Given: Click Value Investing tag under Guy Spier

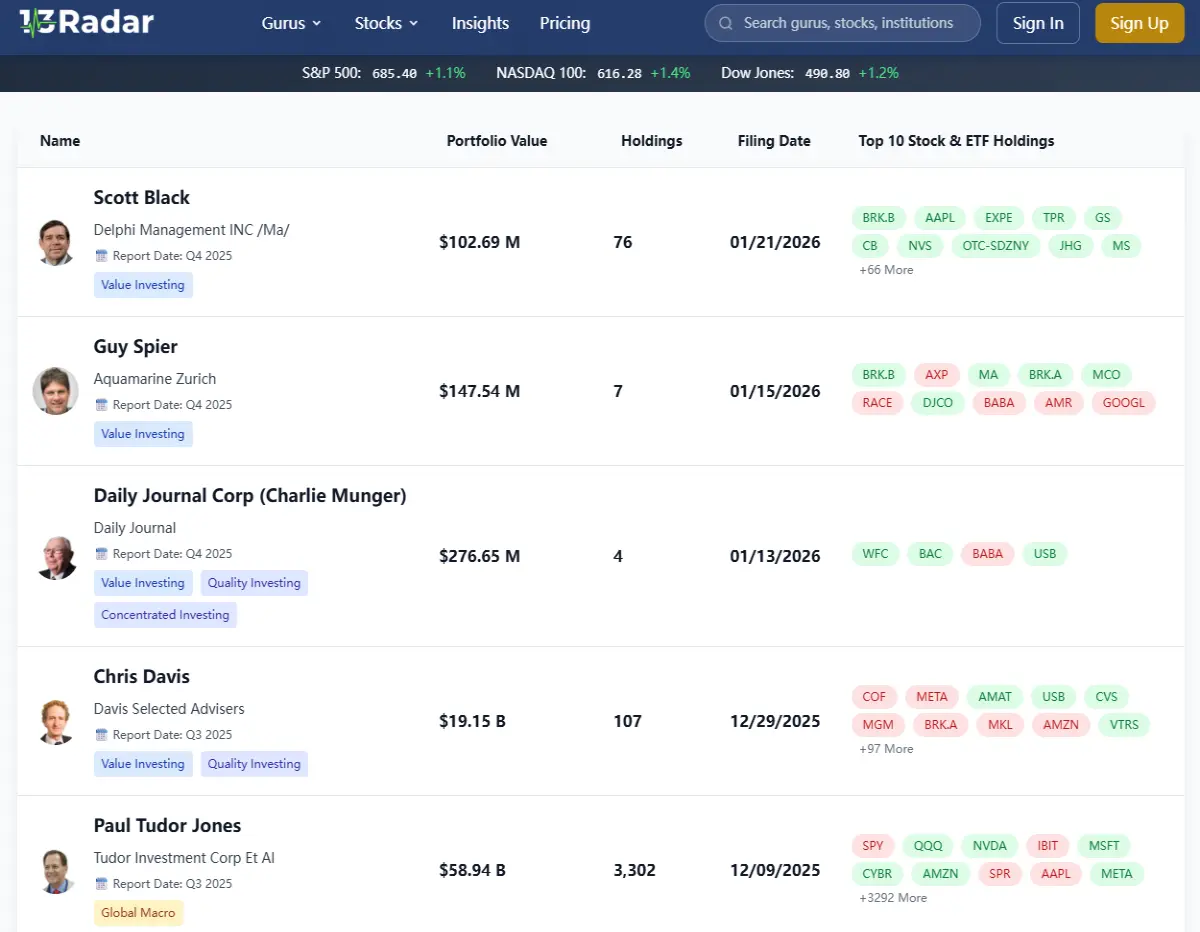Looking at the screenshot, I should tap(143, 434).
